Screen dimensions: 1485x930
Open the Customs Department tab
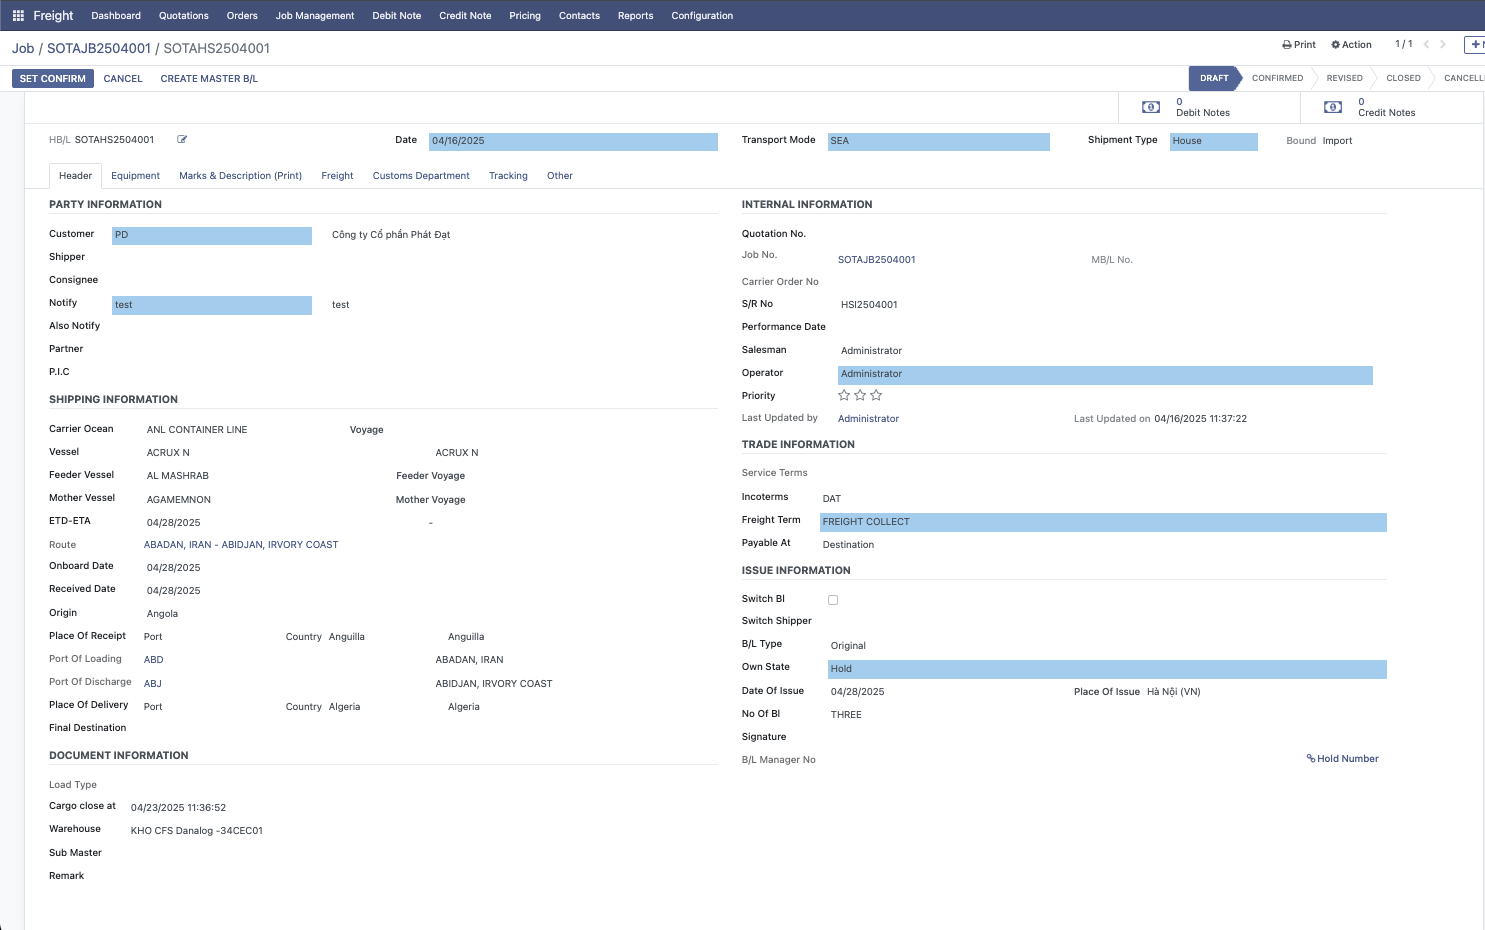tap(421, 176)
